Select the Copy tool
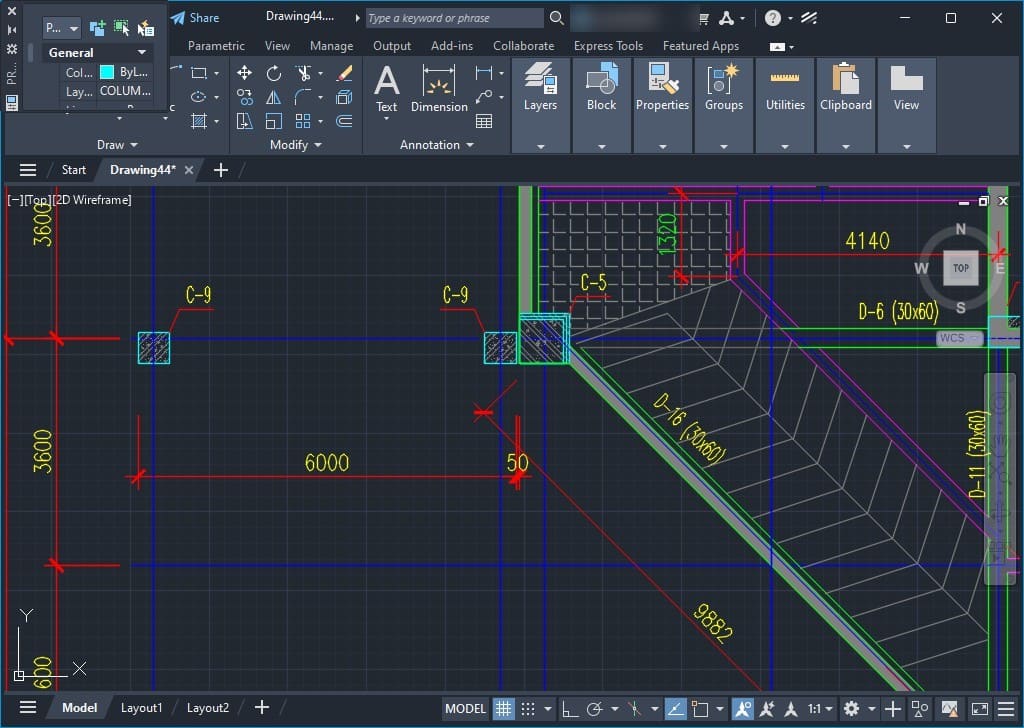 (x=244, y=97)
